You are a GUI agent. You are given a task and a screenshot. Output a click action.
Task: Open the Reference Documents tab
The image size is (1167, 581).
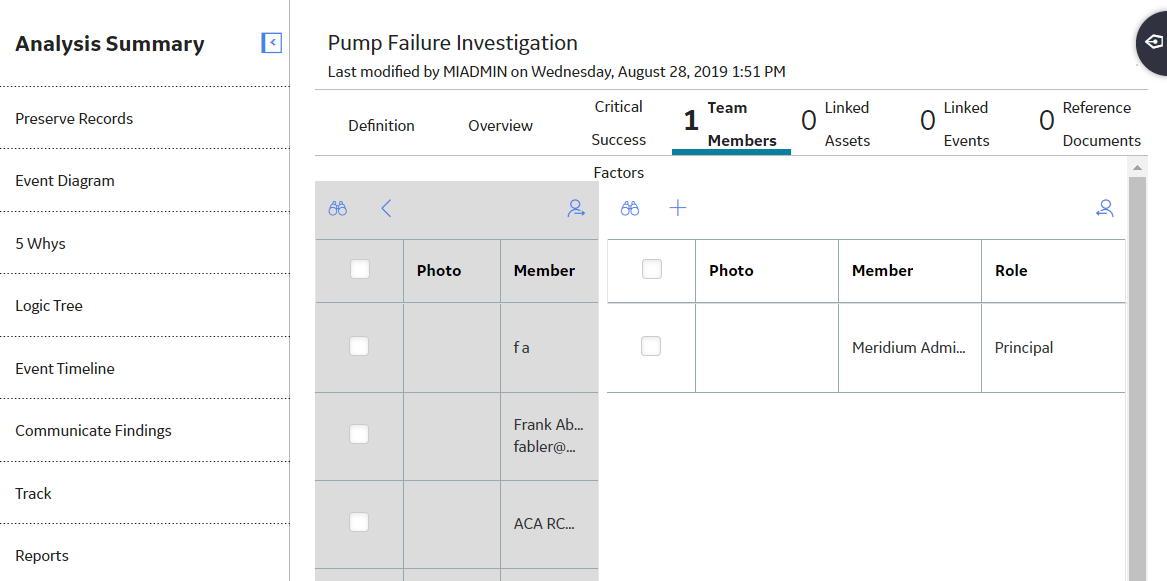click(1090, 124)
